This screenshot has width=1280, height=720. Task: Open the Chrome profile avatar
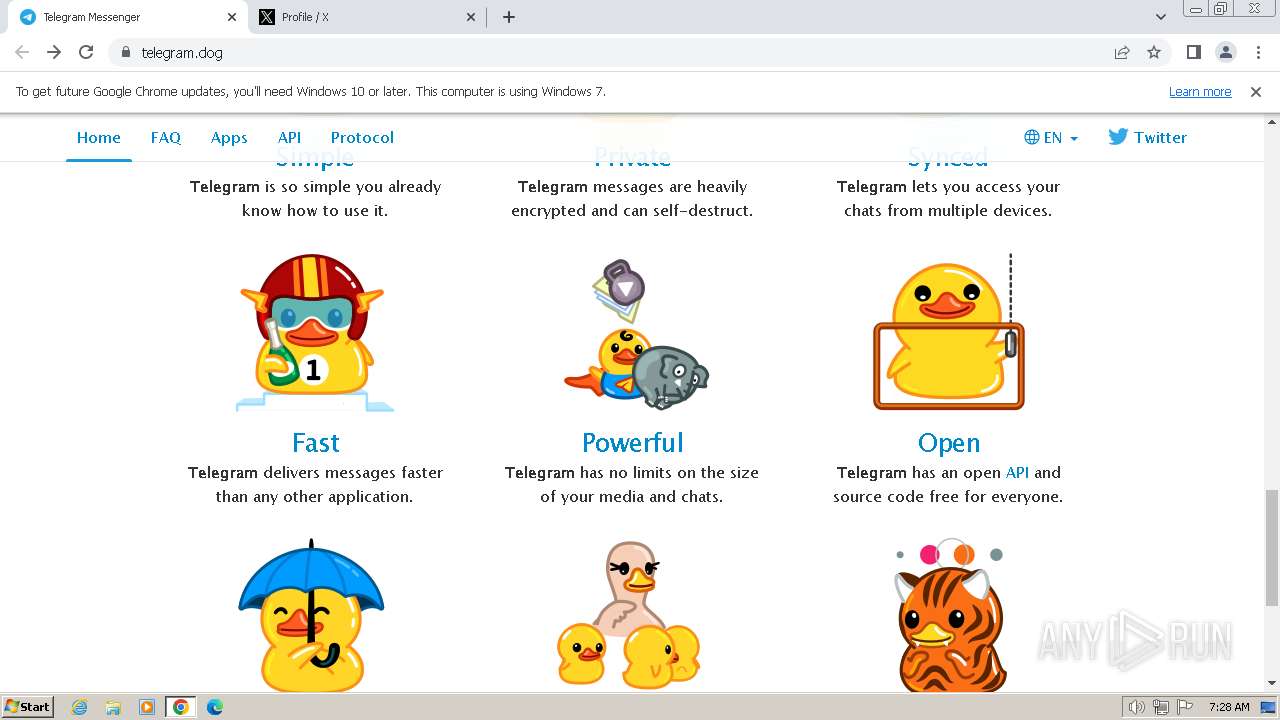[x=1225, y=52]
